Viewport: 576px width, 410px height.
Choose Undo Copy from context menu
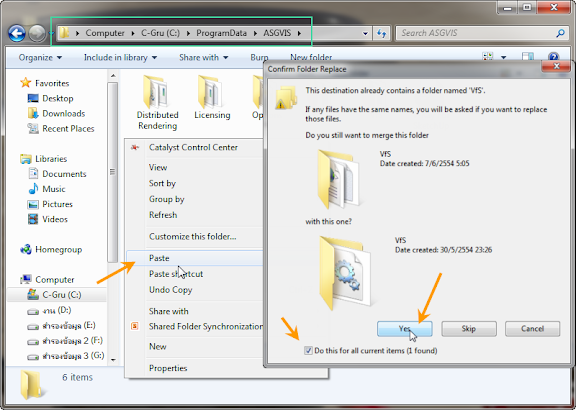pos(170,289)
